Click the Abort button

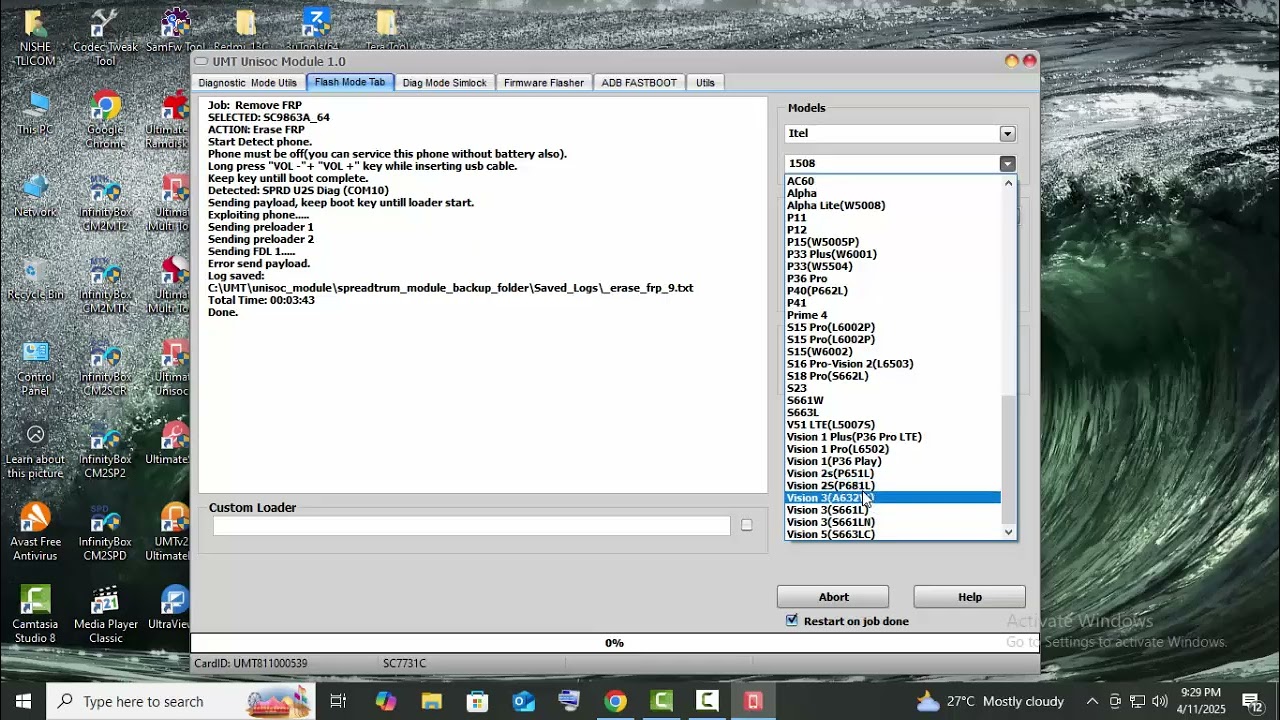click(833, 597)
